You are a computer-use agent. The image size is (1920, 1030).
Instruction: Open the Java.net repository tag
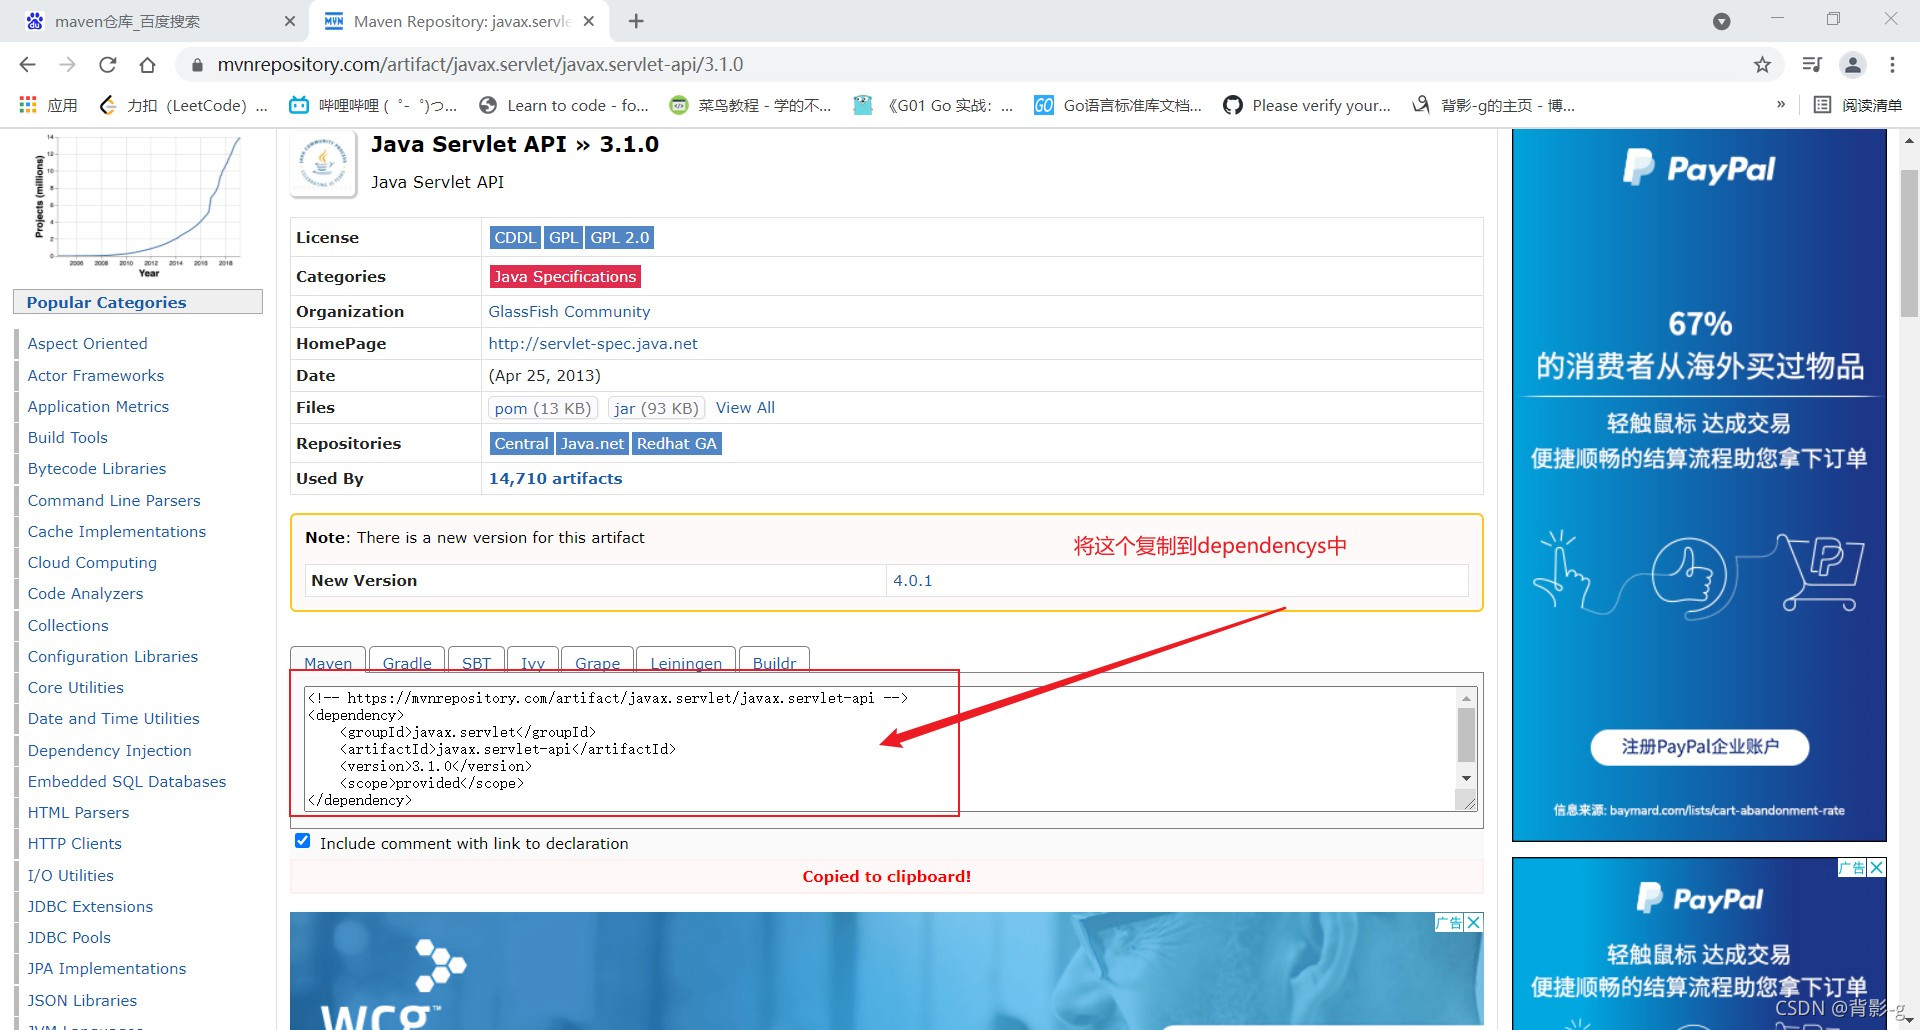point(592,444)
